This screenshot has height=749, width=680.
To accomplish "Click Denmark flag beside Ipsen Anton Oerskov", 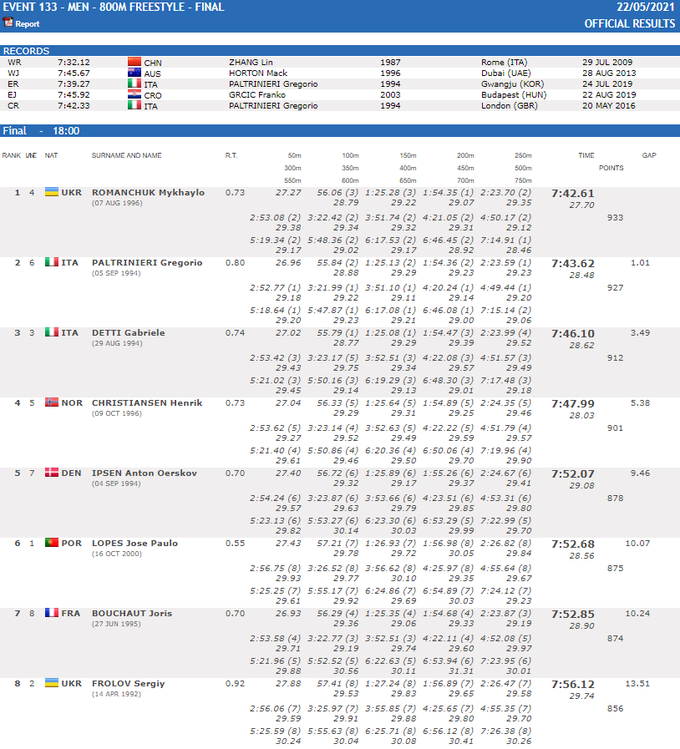I will pos(51,472).
